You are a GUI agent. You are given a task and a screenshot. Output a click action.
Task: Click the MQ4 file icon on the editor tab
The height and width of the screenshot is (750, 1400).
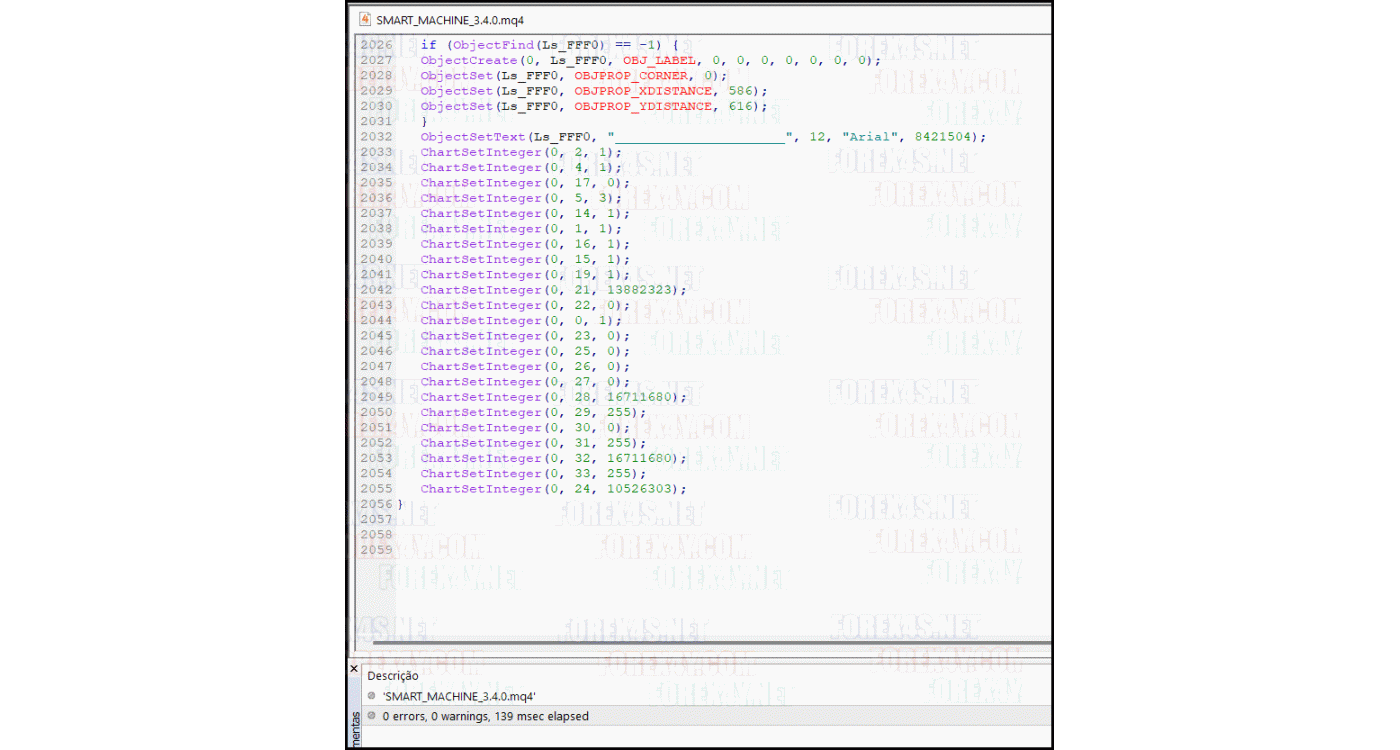(364, 19)
